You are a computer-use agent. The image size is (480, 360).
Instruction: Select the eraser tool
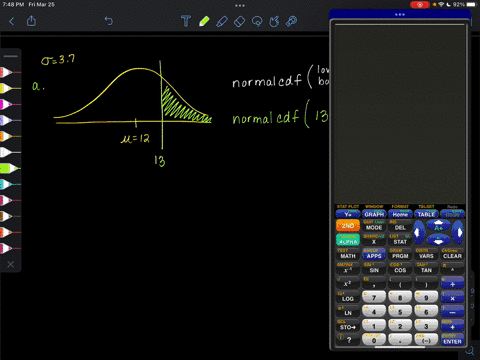(x=239, y=22)
